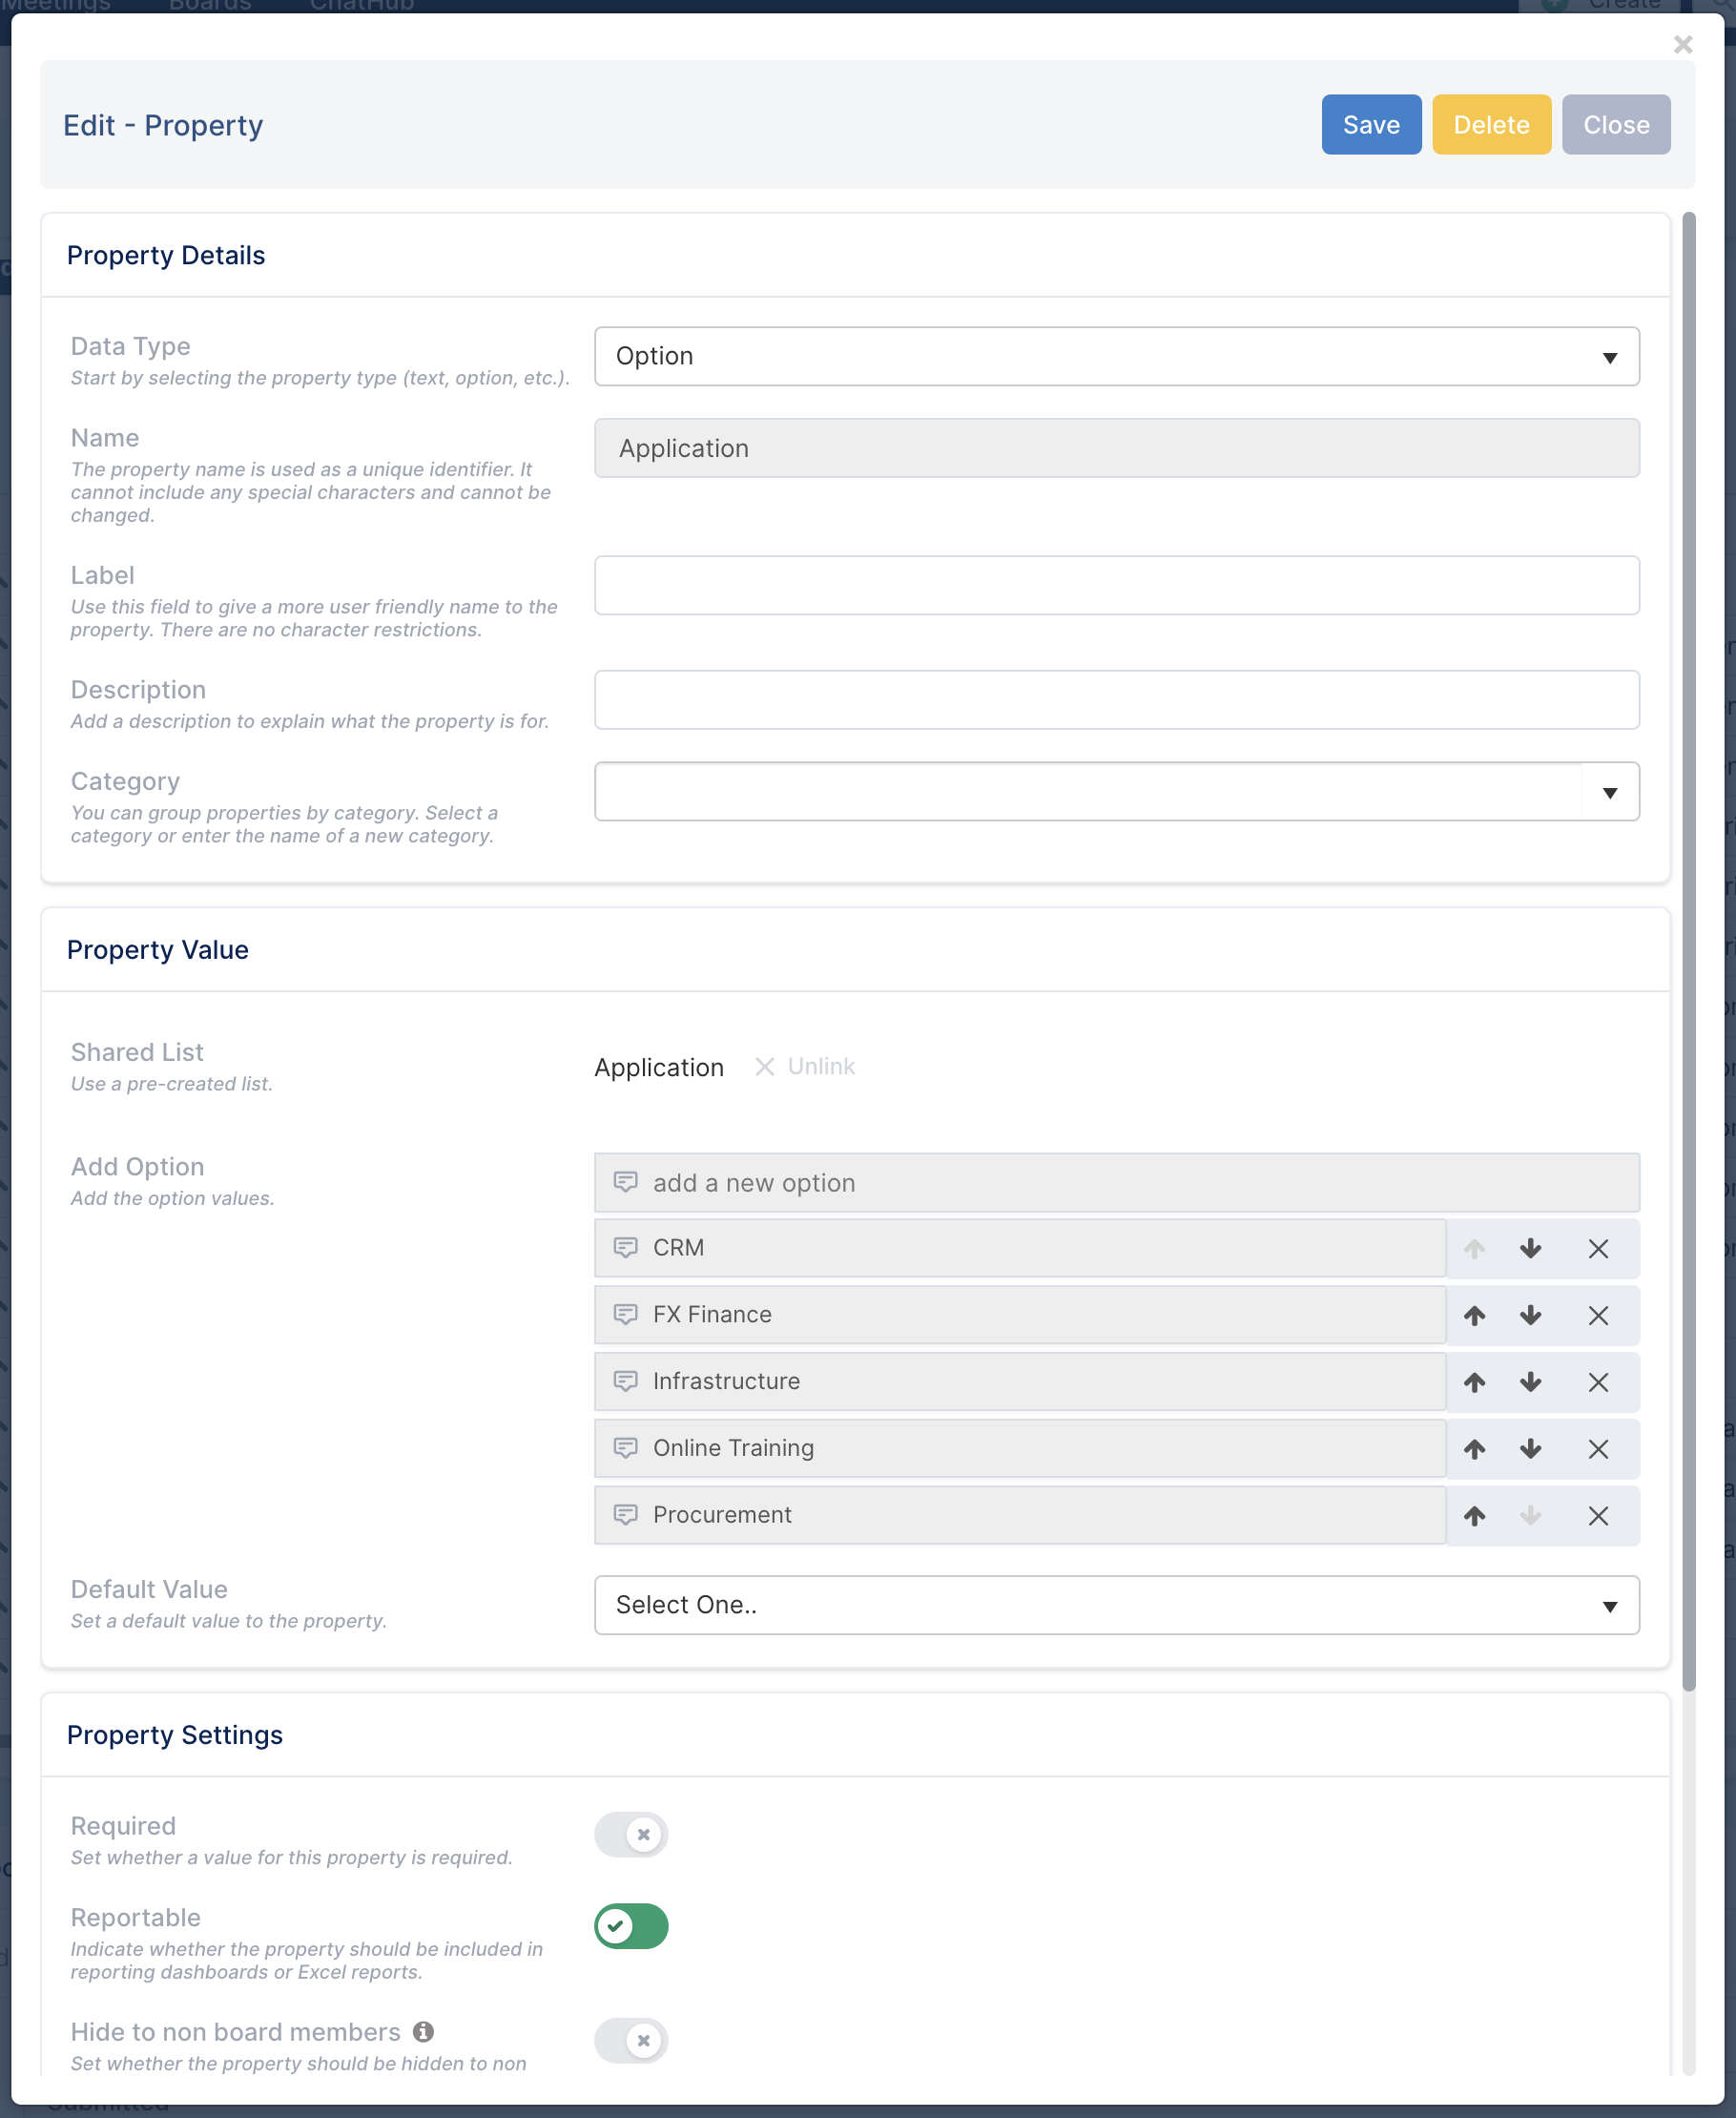The image size is (1736, 2118).
Task: Move FX Finance option up
Action: coord(1474,1315)
